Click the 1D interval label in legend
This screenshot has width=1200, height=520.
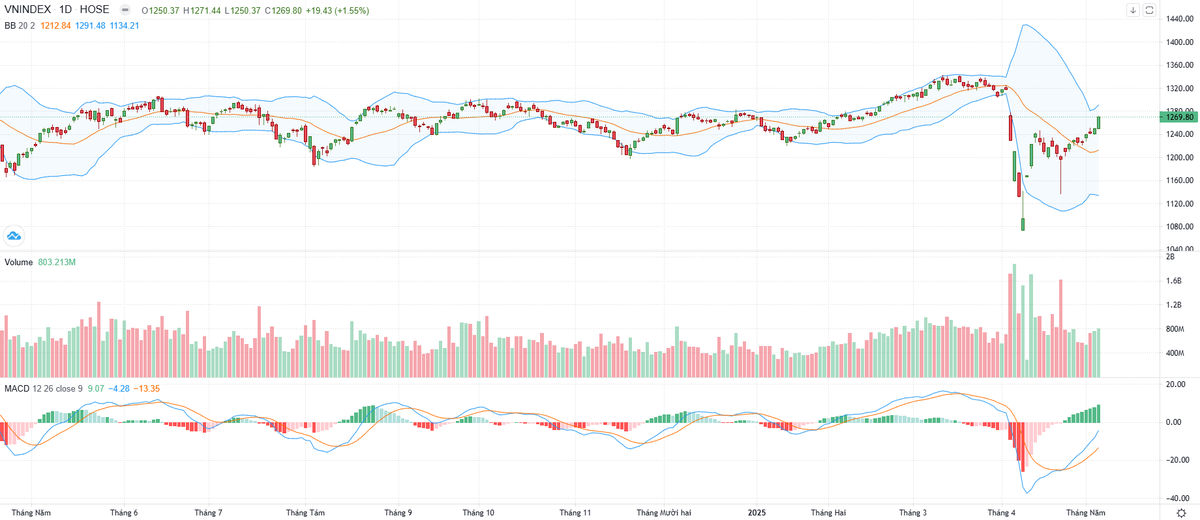tap(66, 10)
